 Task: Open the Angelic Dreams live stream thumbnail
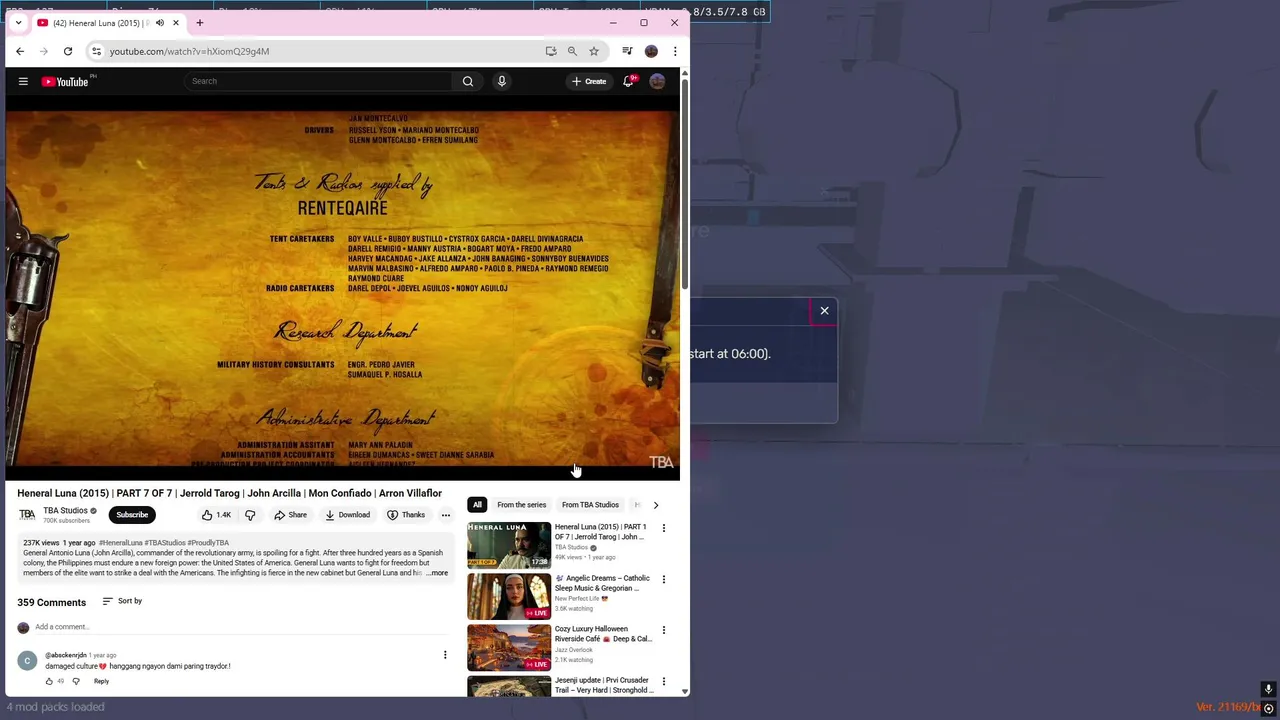[509, 596]
